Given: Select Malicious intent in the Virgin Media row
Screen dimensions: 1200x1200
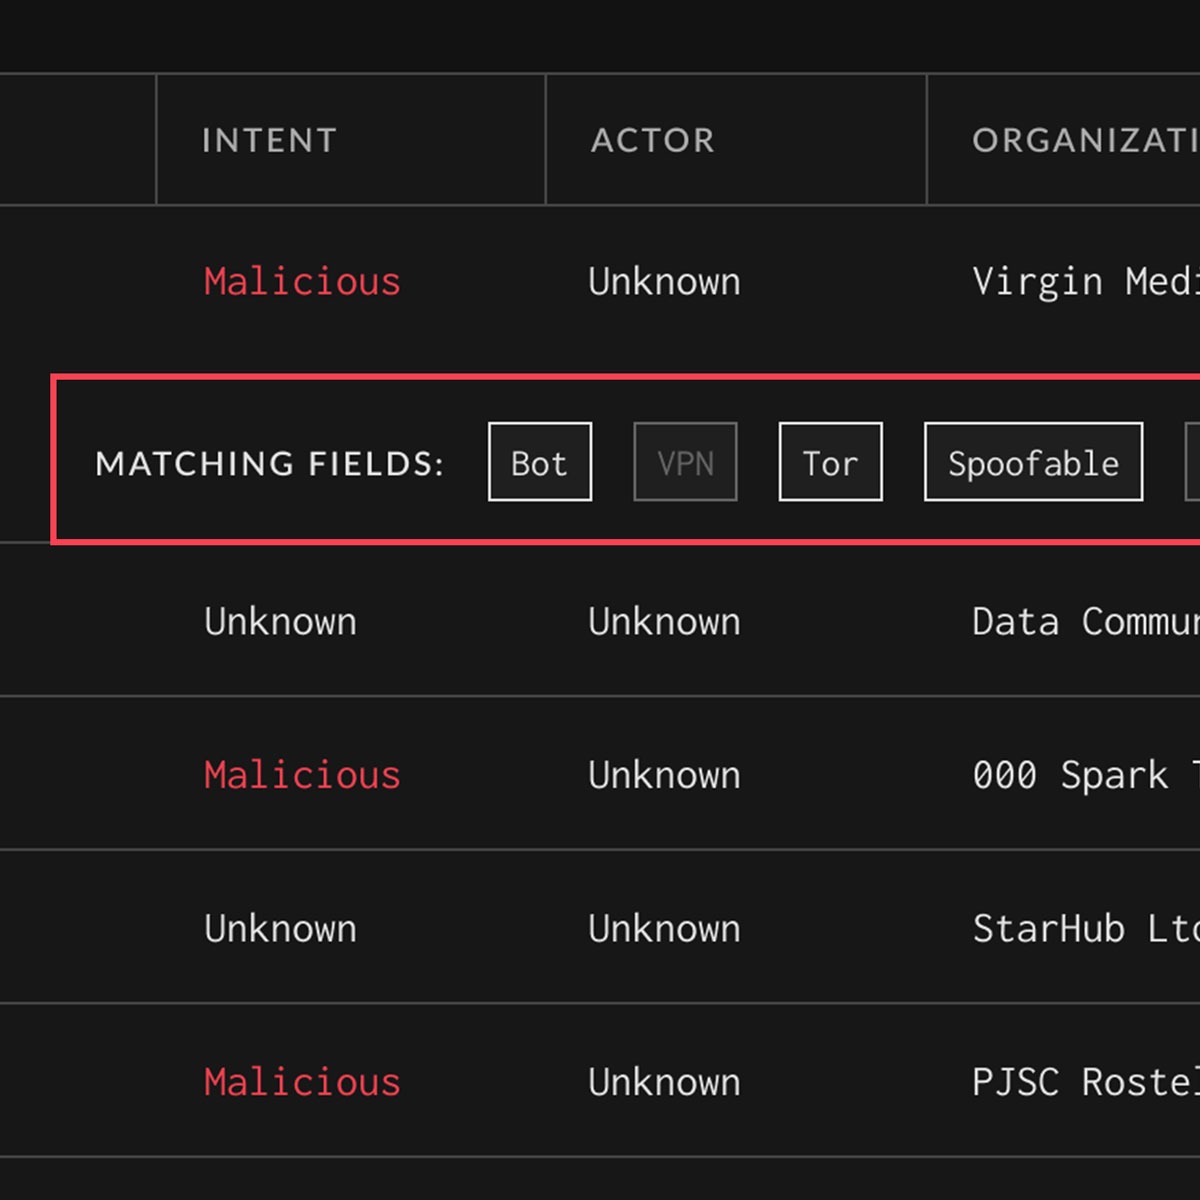Looking at the screenshot, I should pyautogui.click(x=302, y=282).
